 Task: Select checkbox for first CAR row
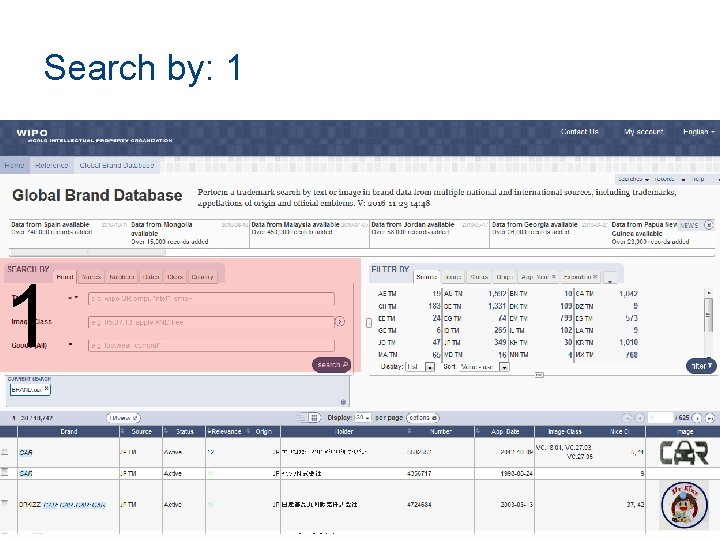[5, 452]
